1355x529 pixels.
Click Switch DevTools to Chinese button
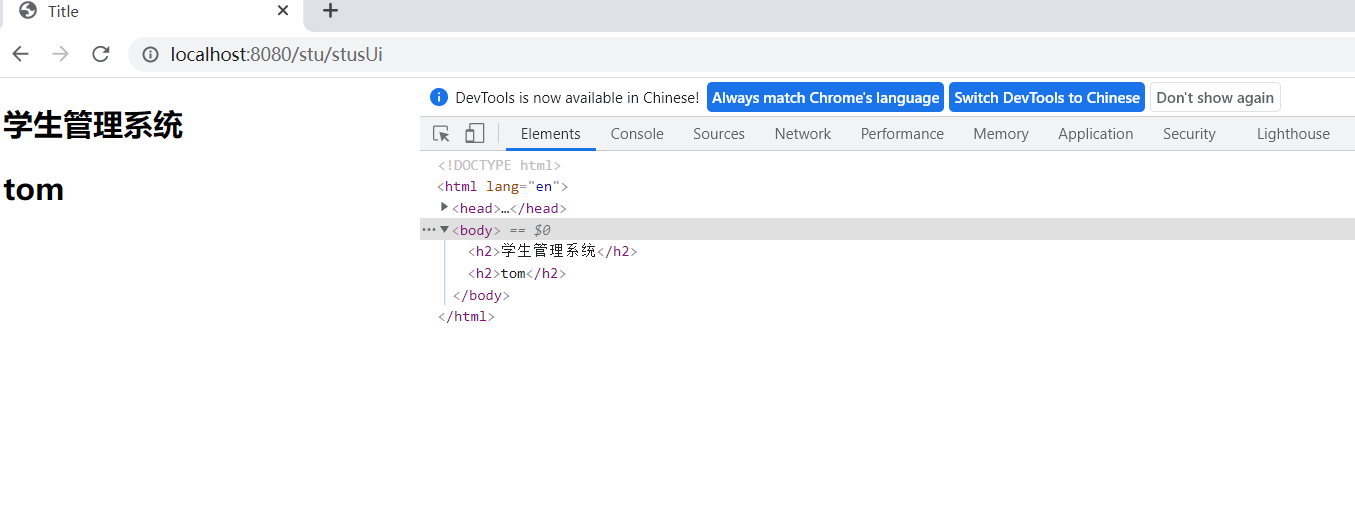coord(1047,97)
